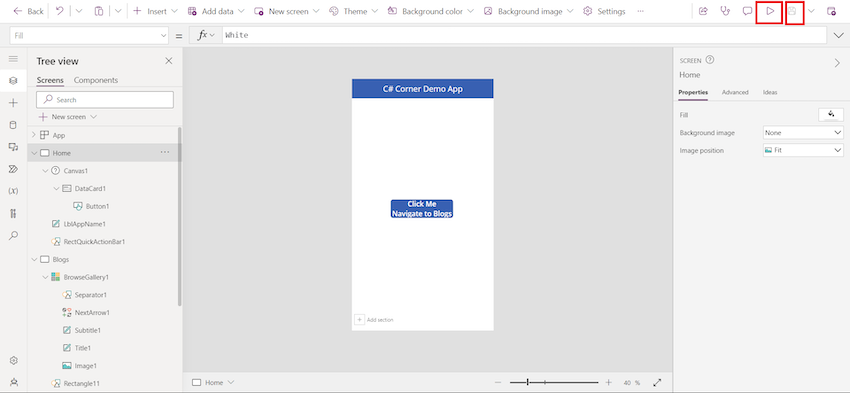The height and width of the screenshot is (393, 850).
Task: Click the Publish icon
Action: click(x=831, y=11)
